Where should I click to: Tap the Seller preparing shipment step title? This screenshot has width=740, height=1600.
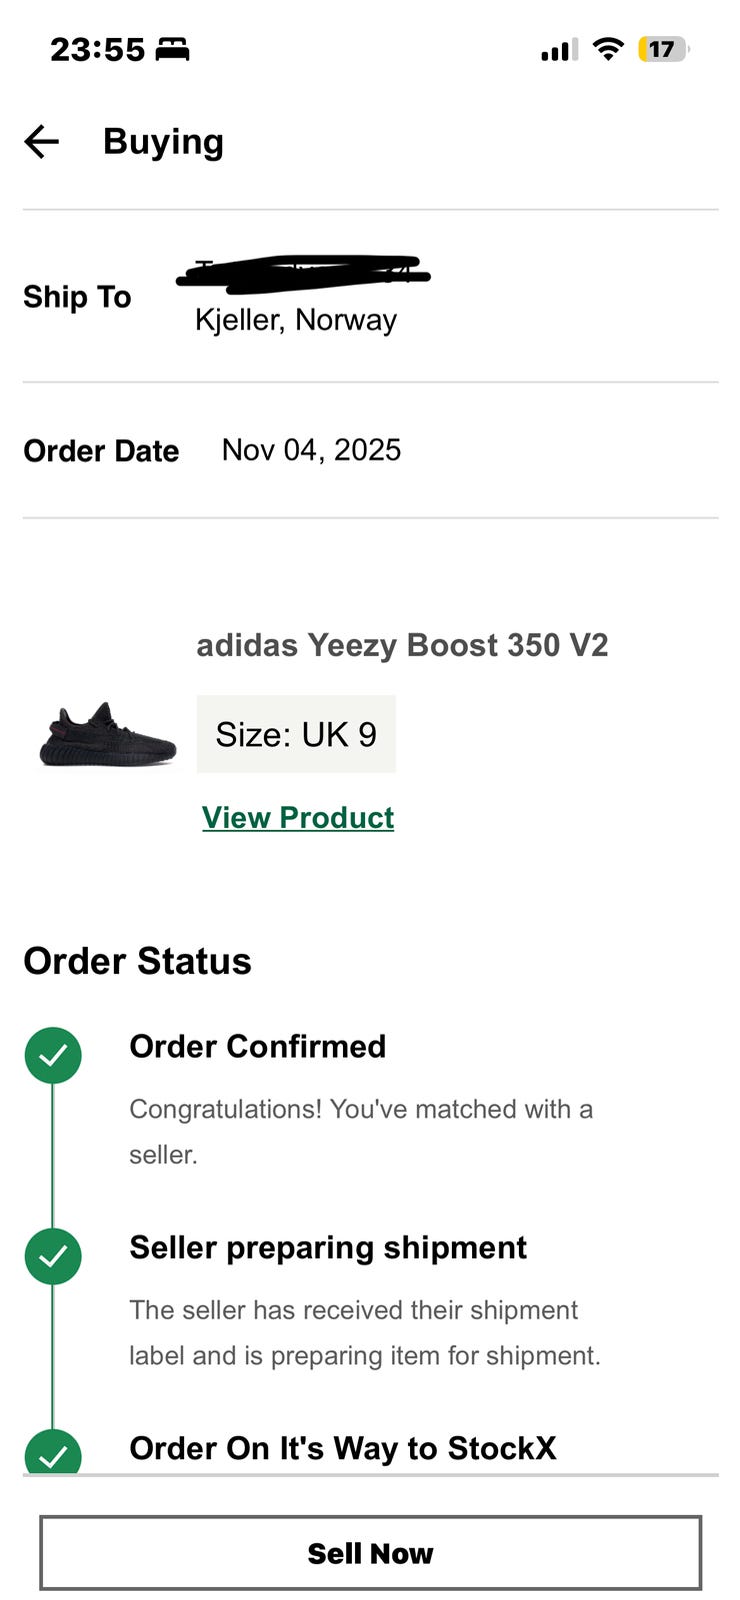tap(328, 1247)
